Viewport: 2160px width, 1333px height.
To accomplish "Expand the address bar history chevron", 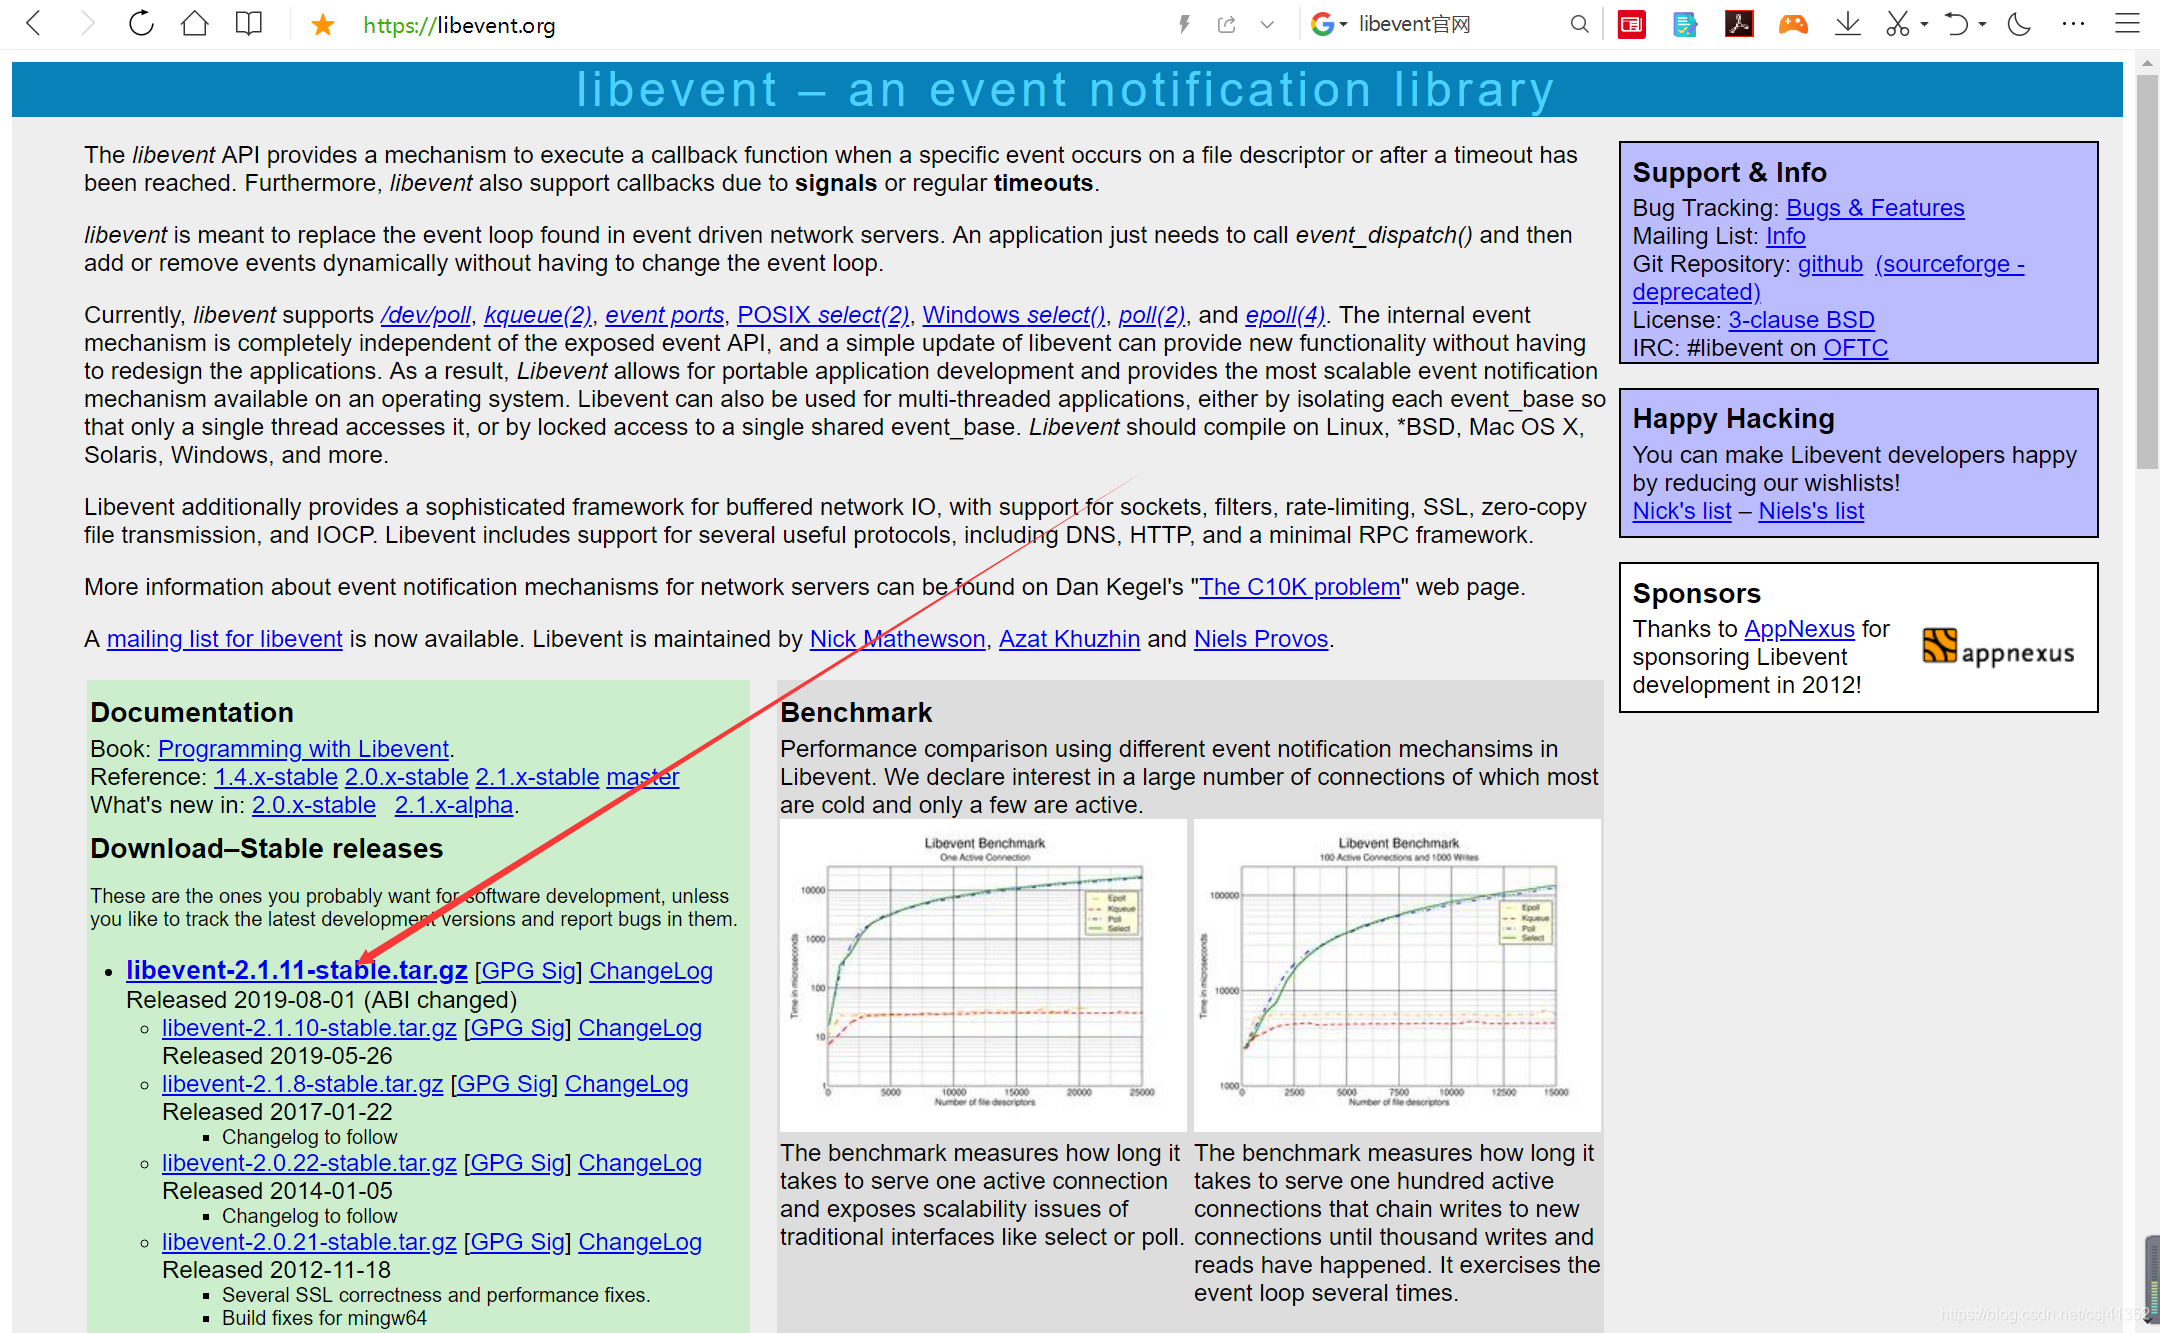I will pyautogui.click(x=1267, y=24).
